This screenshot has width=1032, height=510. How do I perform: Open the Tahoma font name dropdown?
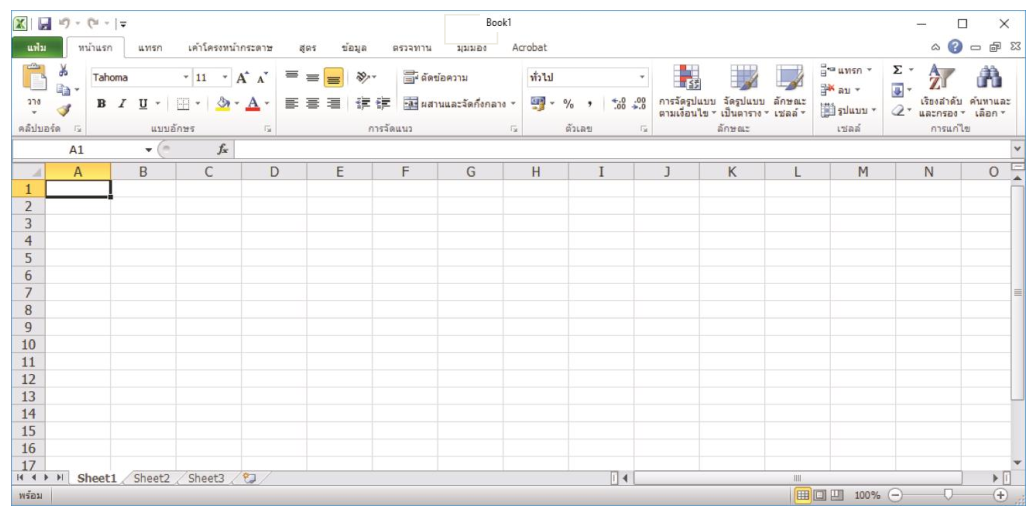click(x=186, y=78)
